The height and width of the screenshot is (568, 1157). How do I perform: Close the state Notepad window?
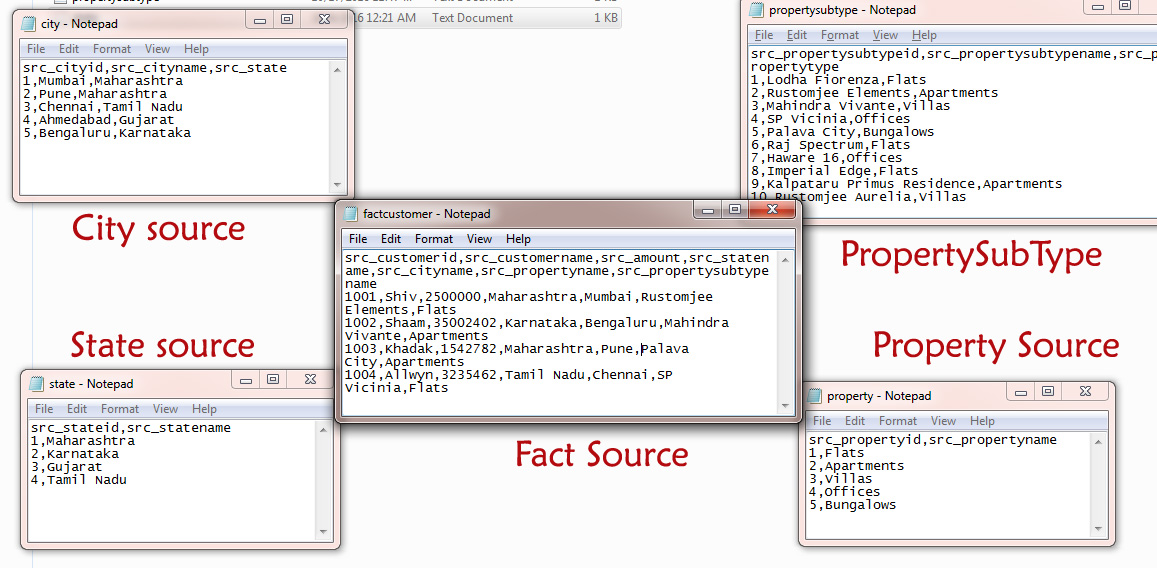pyautogui.click(x=310, y=380)
